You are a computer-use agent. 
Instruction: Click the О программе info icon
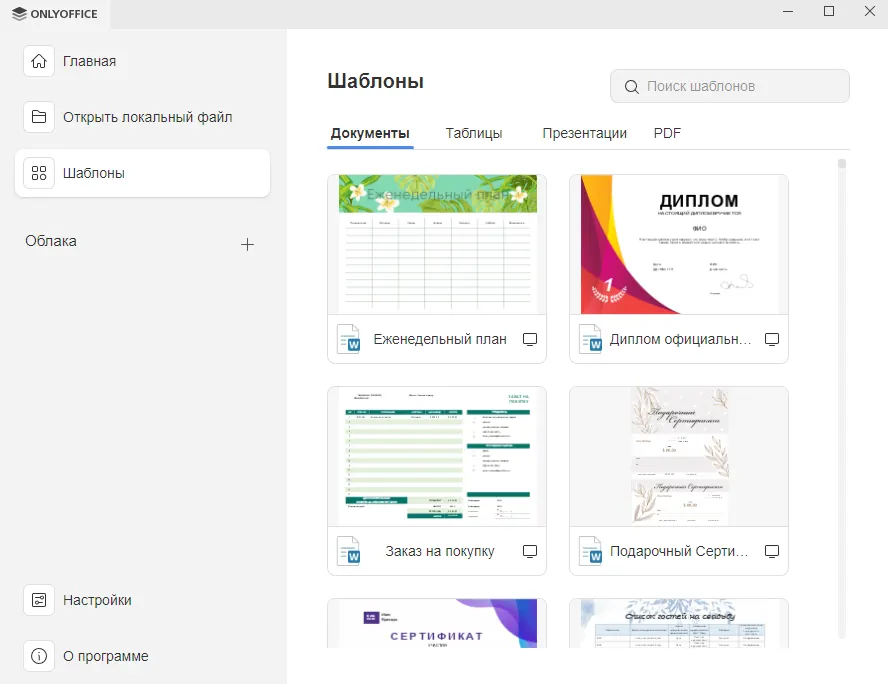pyautogui.click(x=39, y=656)
